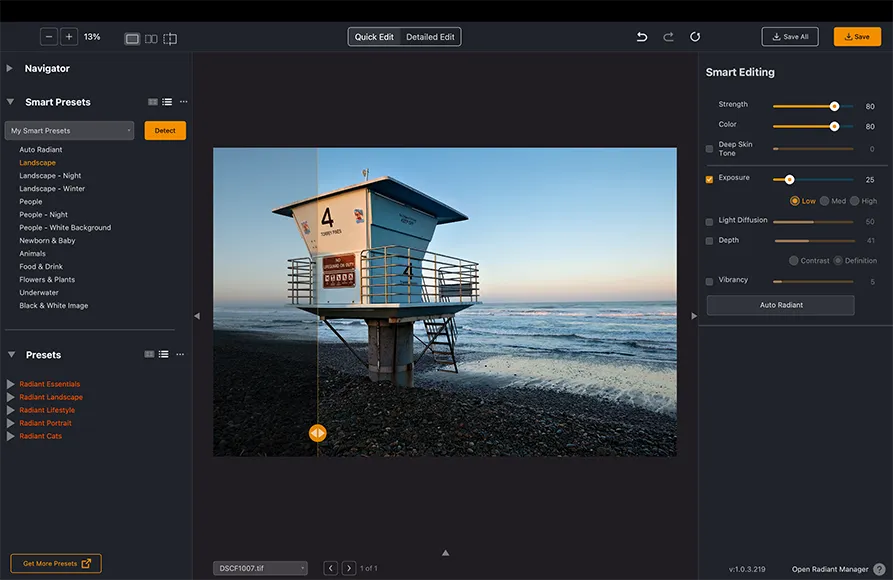Image resolution: width=893 pixels, height=580 pixels.
Task: Open the My Smart Presets dropdown
Action: click(x=69, y=130)
